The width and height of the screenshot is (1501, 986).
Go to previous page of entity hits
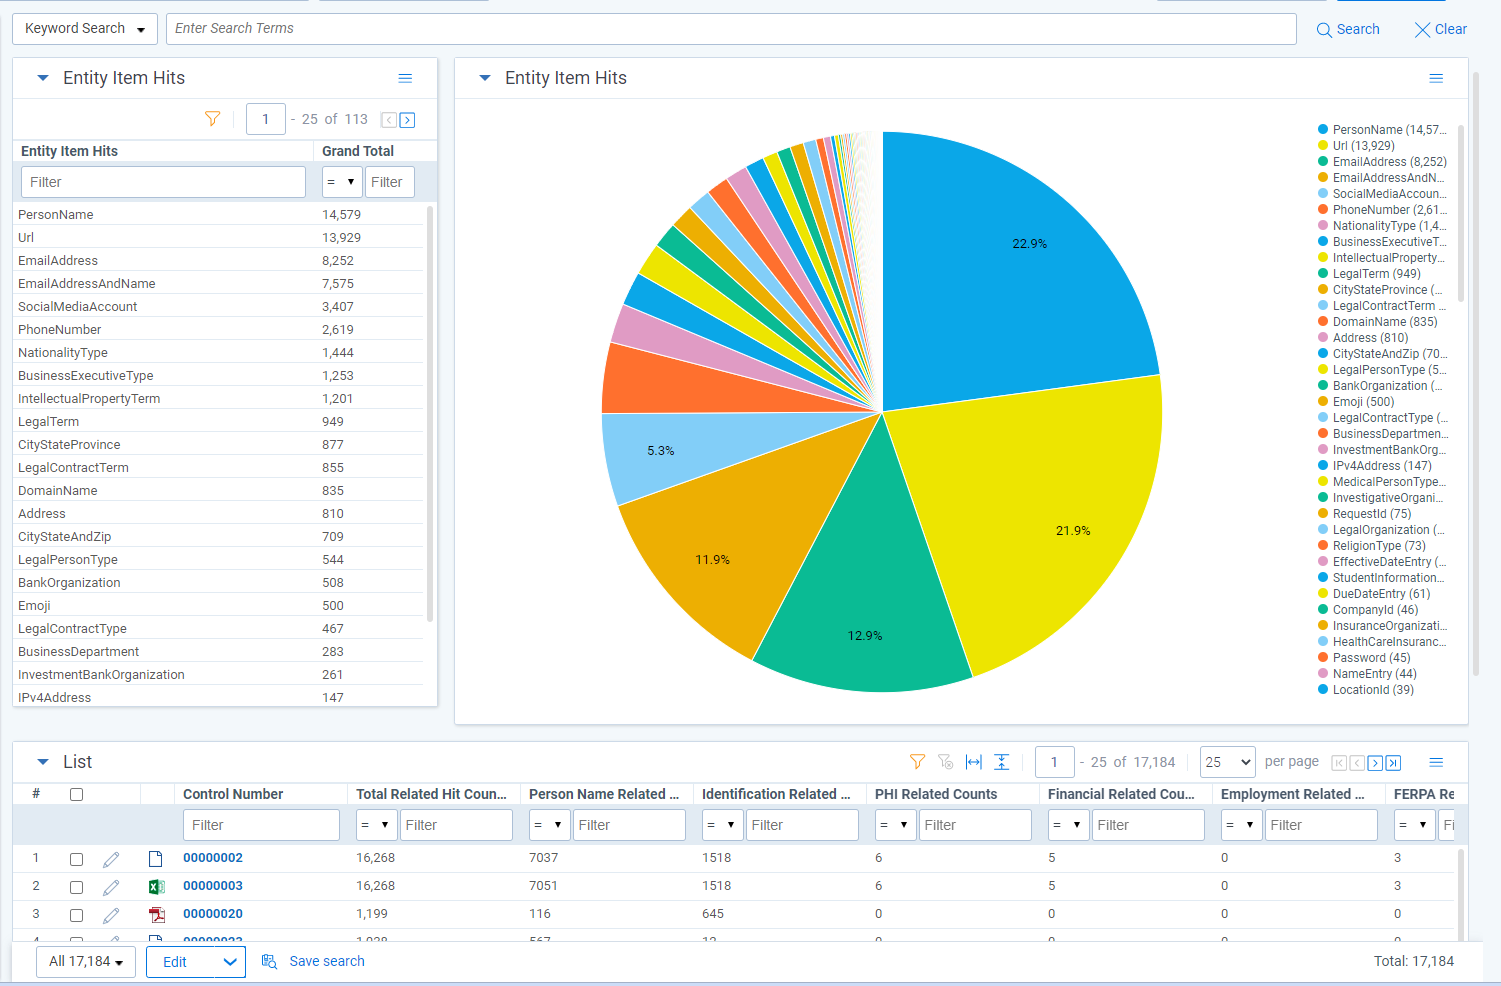[389, 120]
